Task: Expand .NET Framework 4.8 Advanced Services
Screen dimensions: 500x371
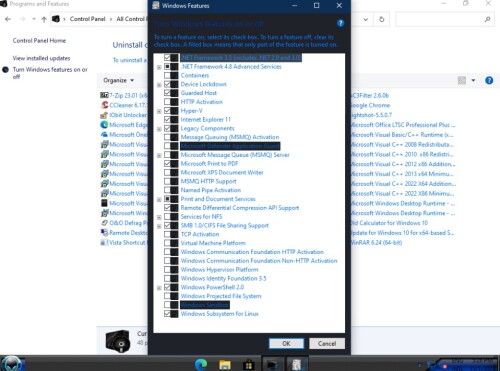Action: (159, 67)
